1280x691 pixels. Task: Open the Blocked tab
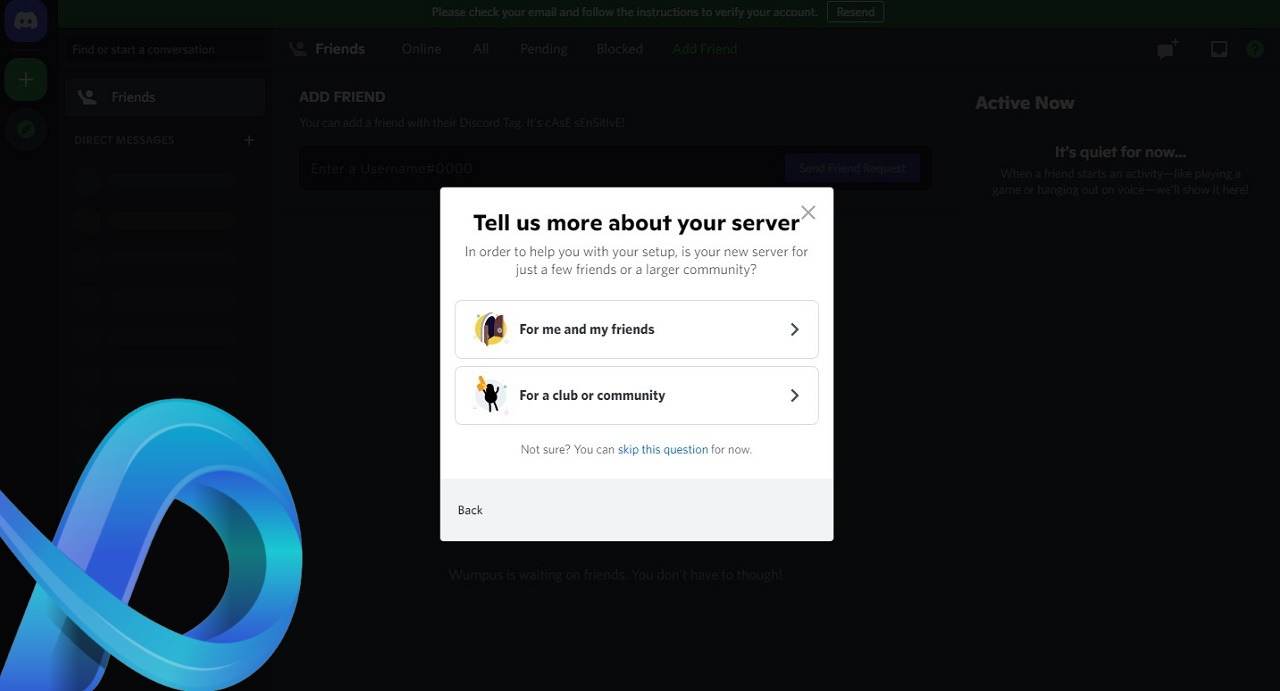pyautogui.click(x=620, y=49)
